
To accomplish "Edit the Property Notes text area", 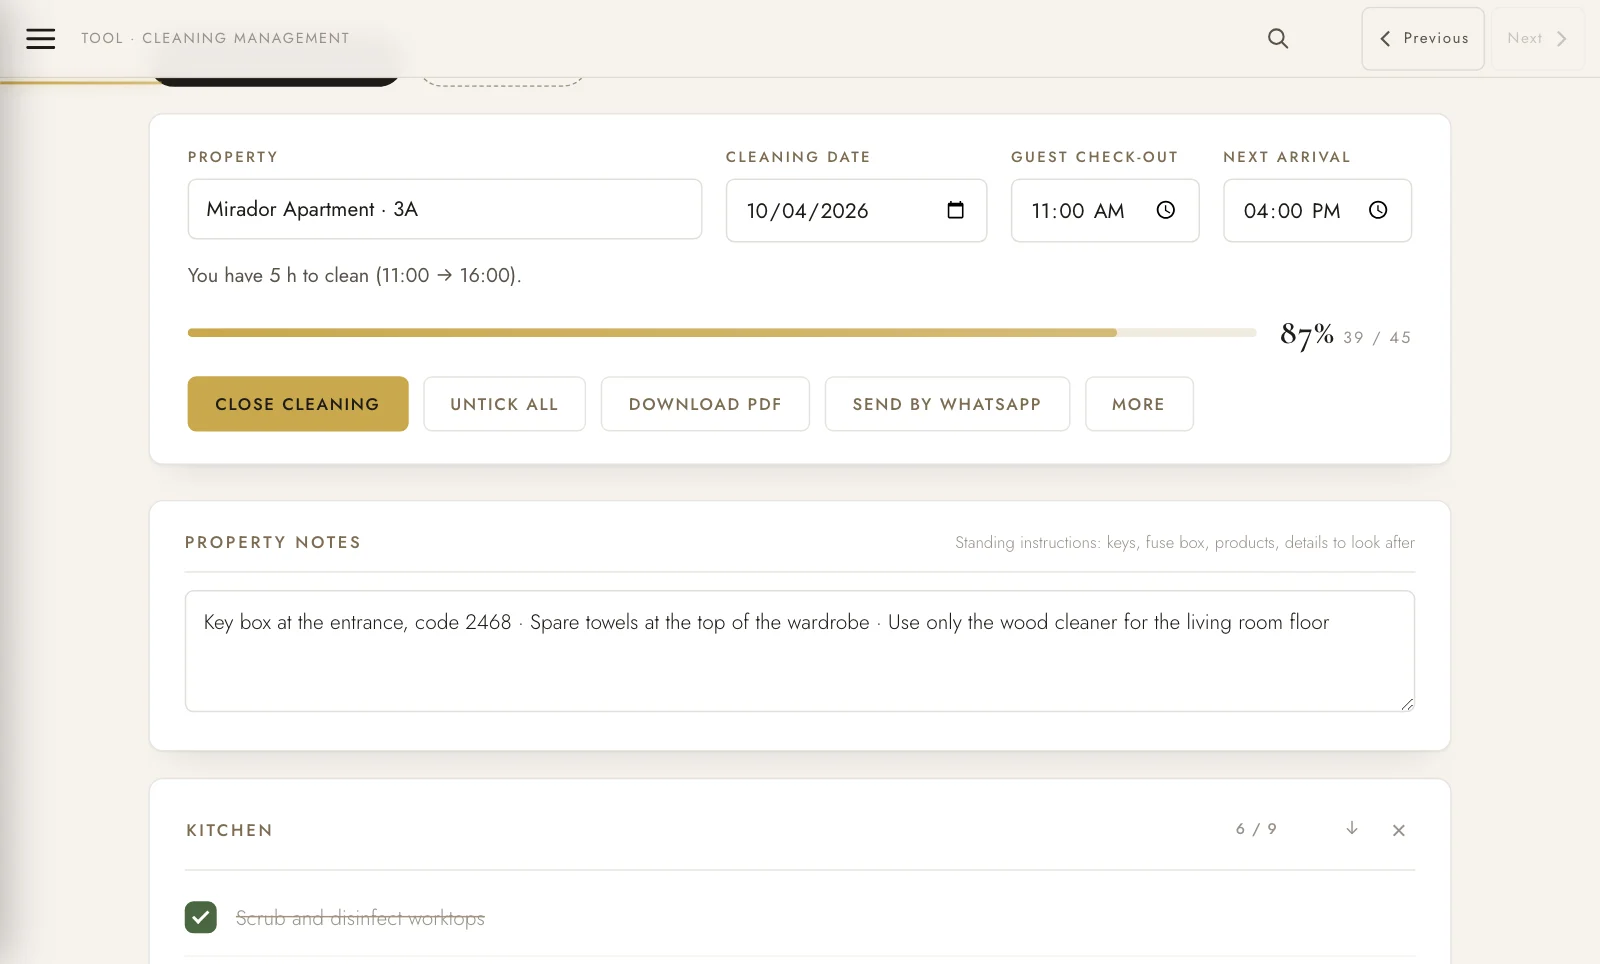I will [800, 651].
